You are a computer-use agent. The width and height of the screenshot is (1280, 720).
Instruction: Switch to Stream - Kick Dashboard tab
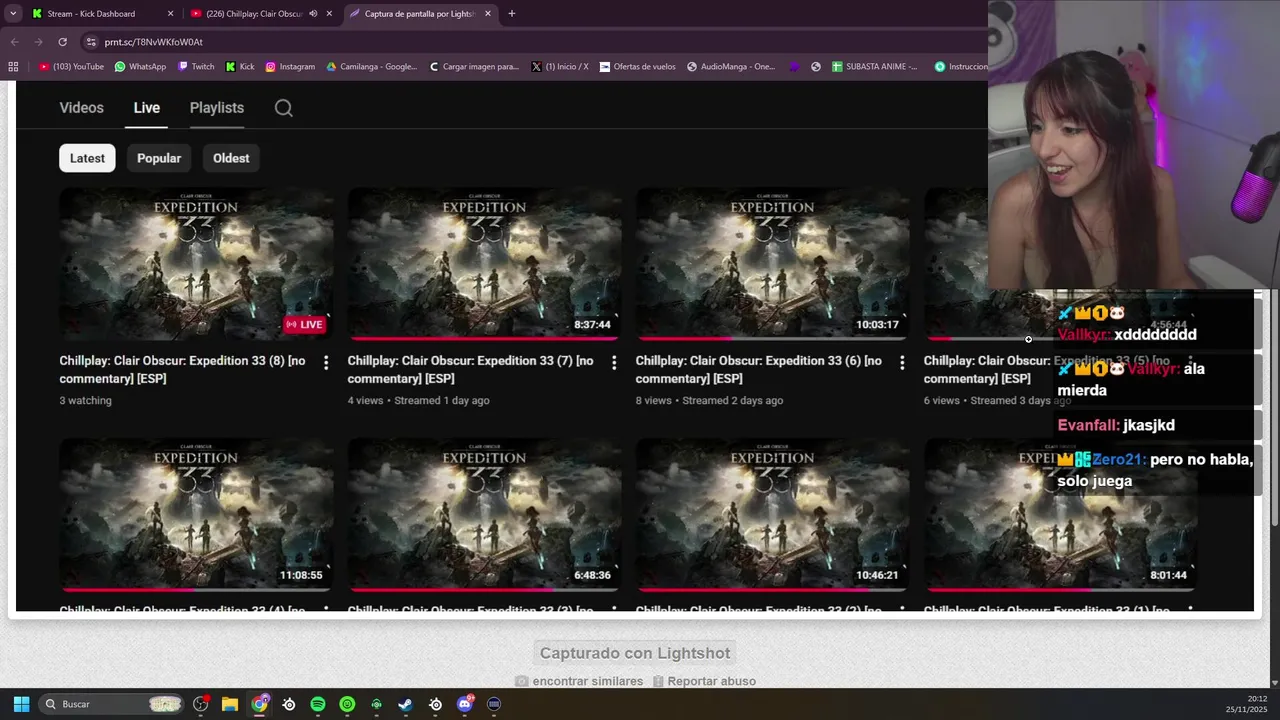(103, 14)
